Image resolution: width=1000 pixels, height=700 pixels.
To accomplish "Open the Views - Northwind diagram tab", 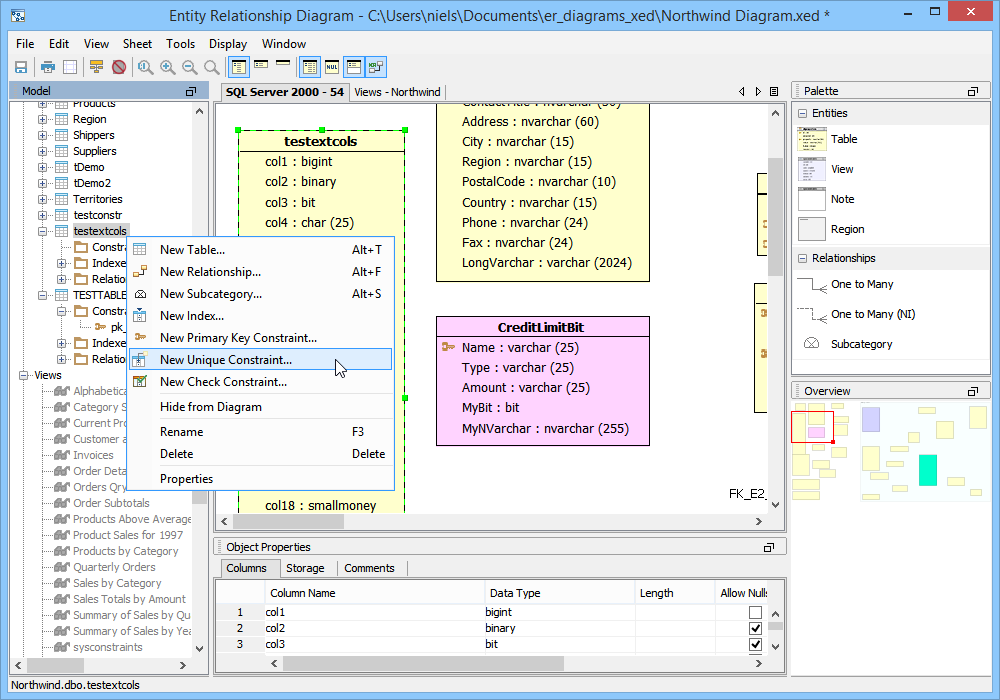I will click(397, 92).
